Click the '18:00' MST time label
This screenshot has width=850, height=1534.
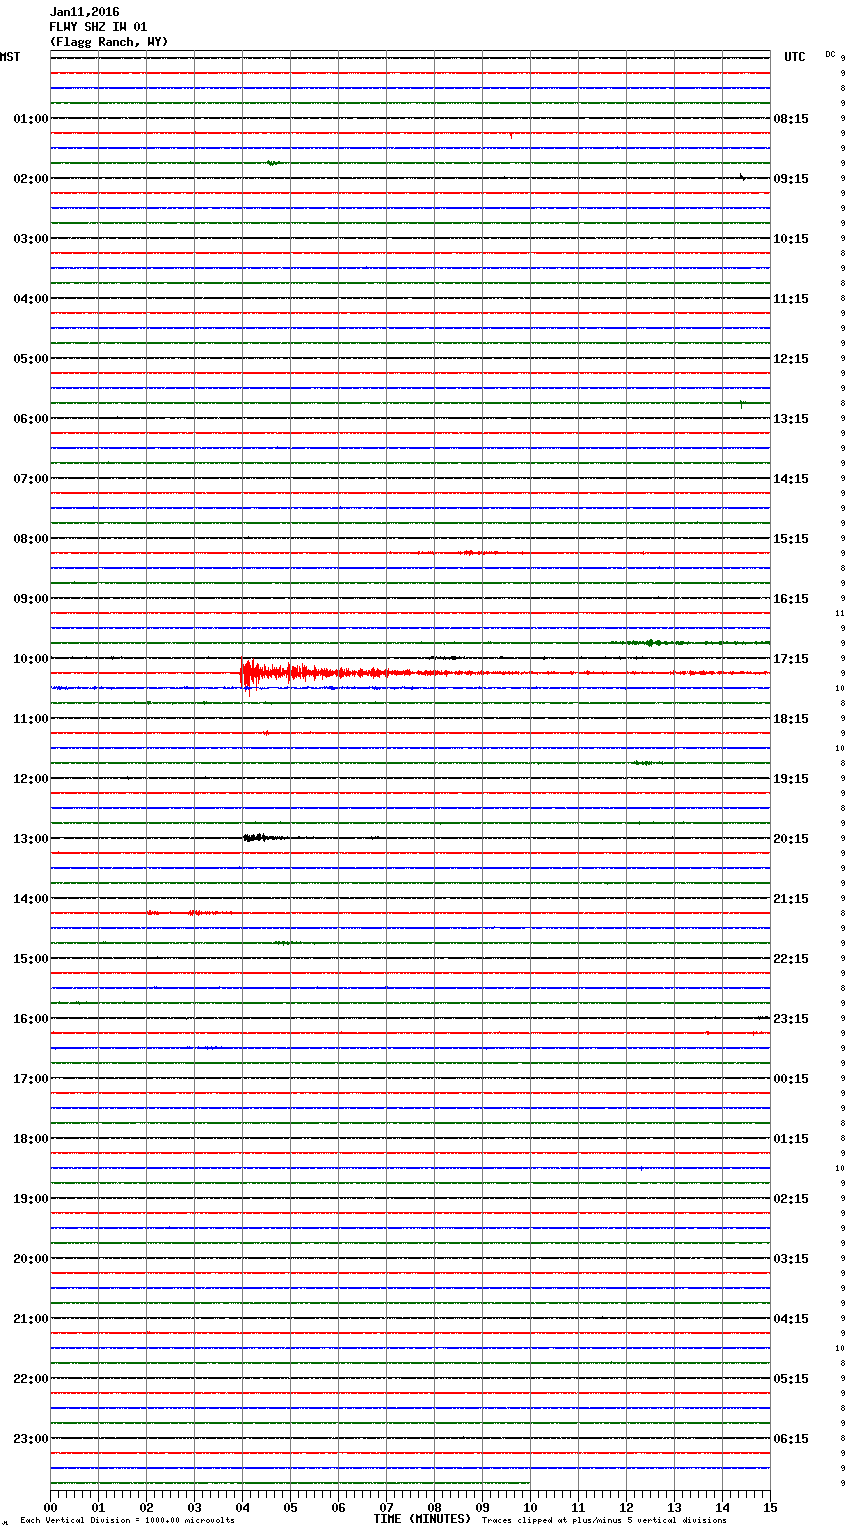coord(31,1139)
